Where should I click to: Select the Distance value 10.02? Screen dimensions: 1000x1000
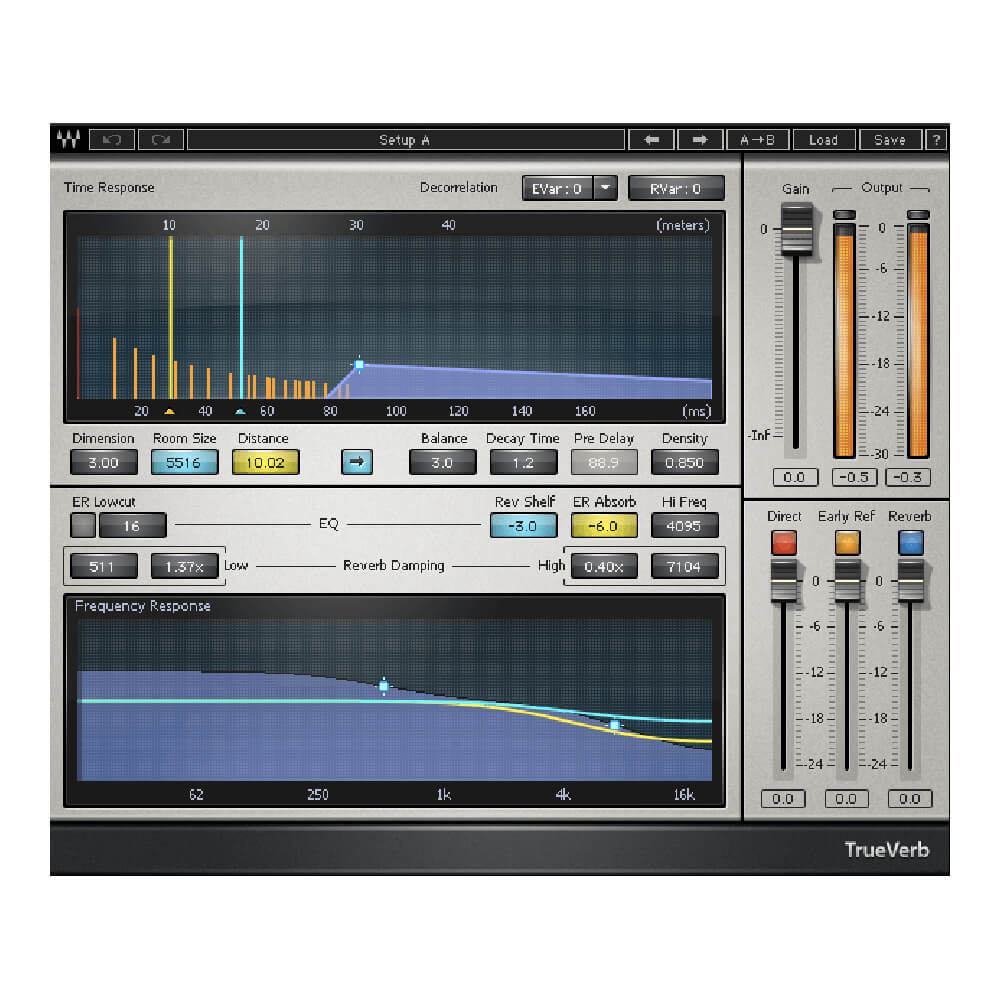click(265, 462)
